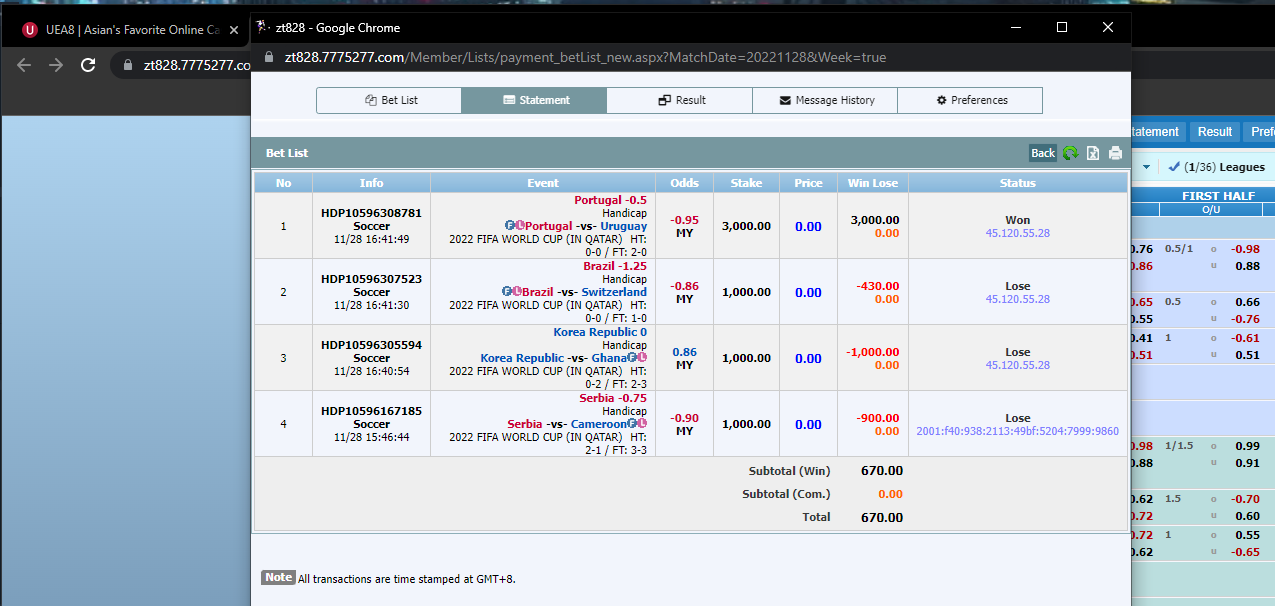The image size is (1275, 606).
Task: Click the F icon next to Ghana
Action: [x=632, y=358]
